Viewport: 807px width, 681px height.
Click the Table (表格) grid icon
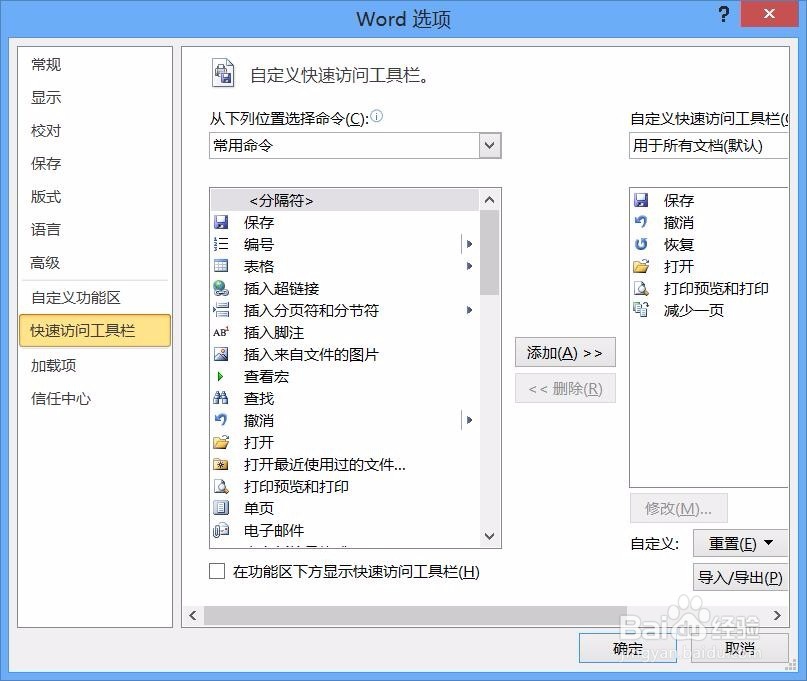tap(221, 266)
